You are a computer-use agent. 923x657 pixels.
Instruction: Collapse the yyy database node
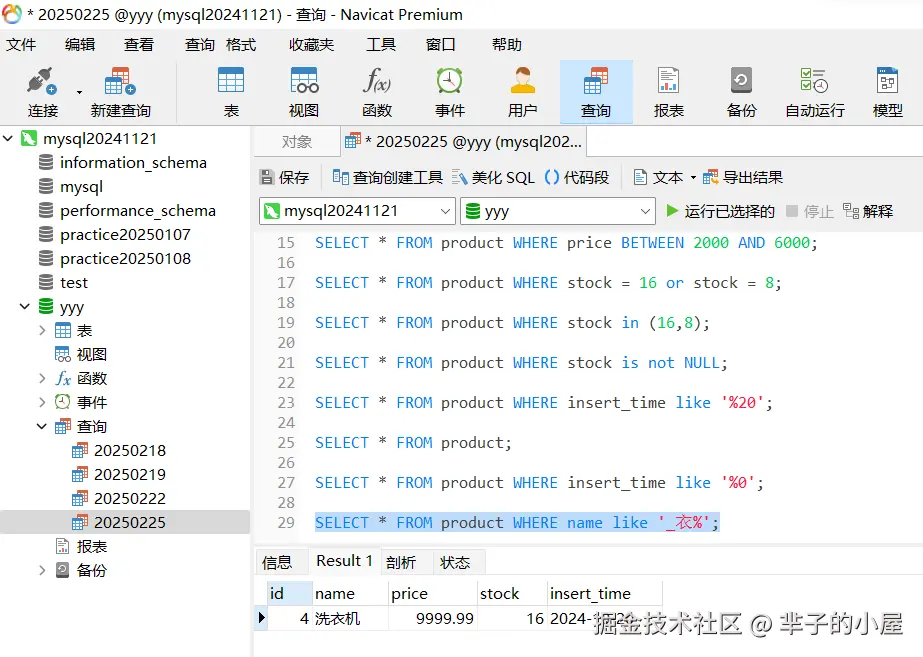[x=25, y=306]
